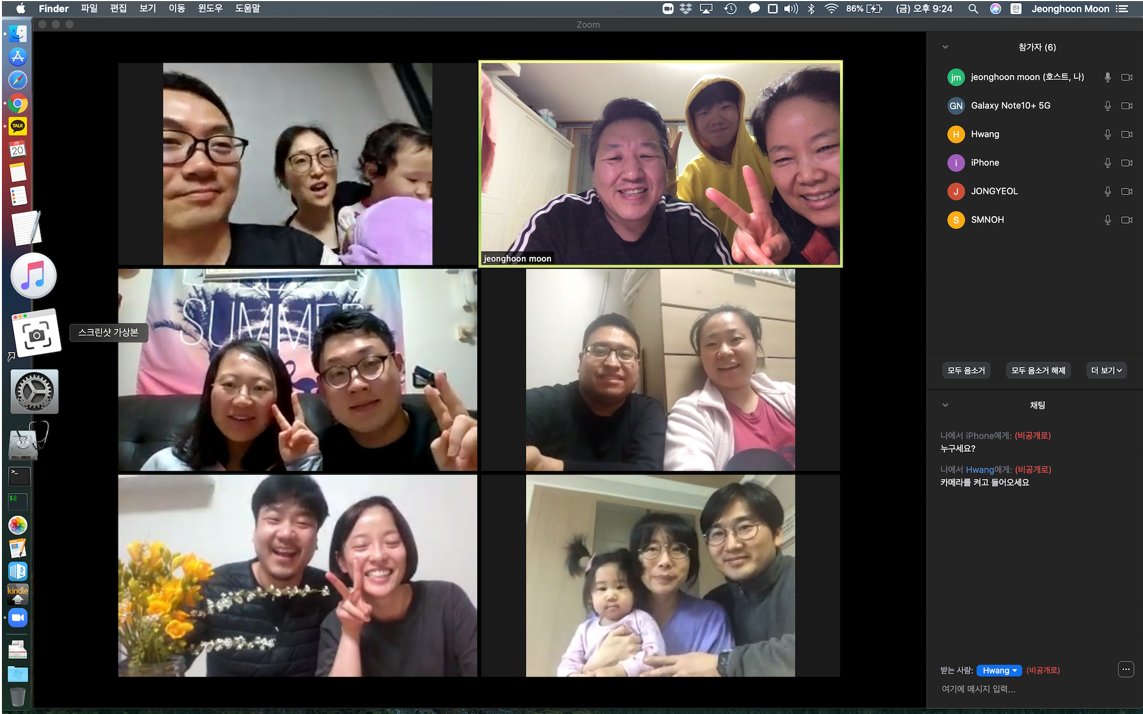Click camera icon in the iPhone participant row

pyautogui.click(x=1126, y=163)
